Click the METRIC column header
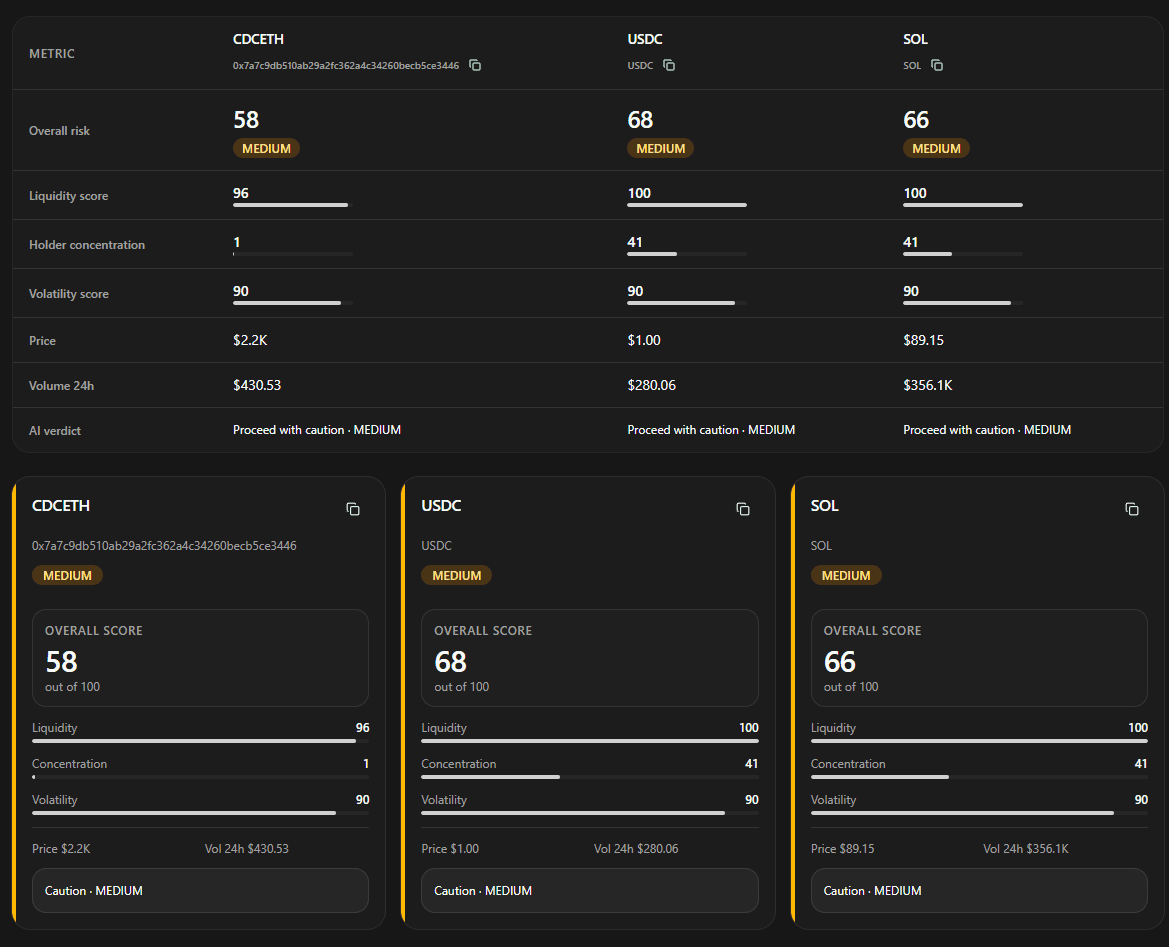This screenshot has height=947, width=1169. (51, 54)
